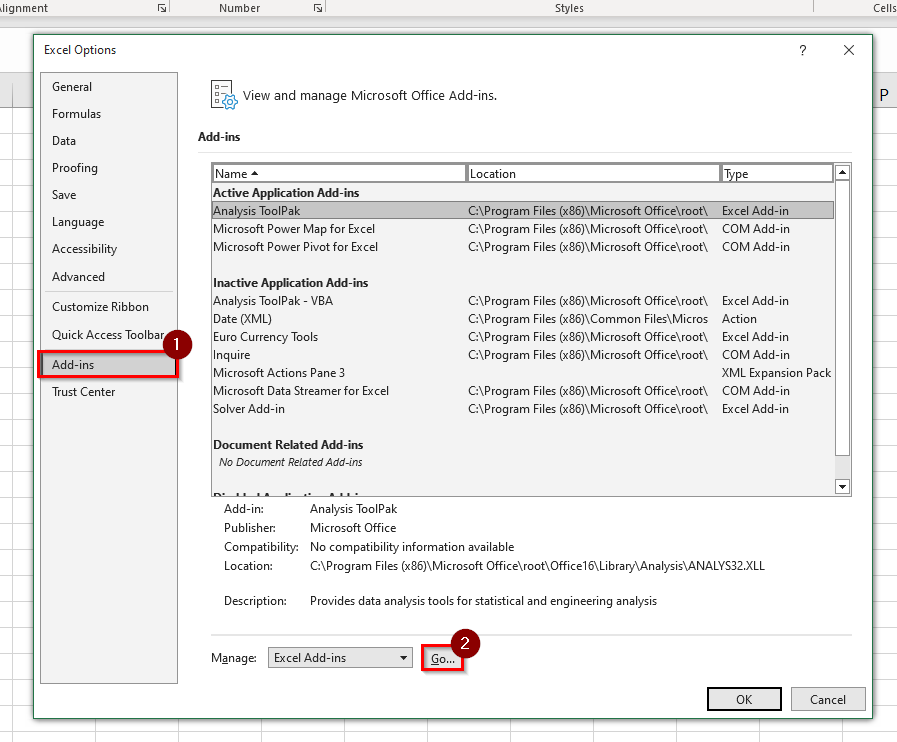Choose Euro Currency Tools entry
897x742 pixels.
coord(265,337)
